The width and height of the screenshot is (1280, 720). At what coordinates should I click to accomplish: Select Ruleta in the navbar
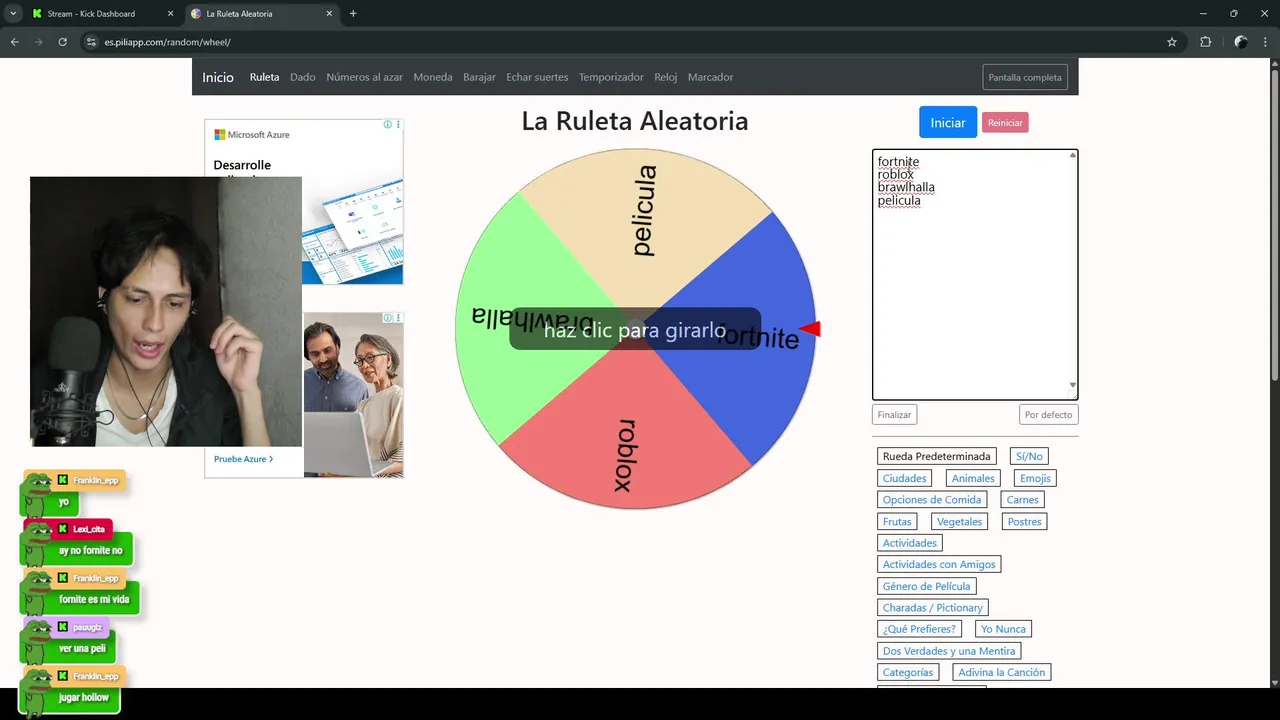pos(264,77)
